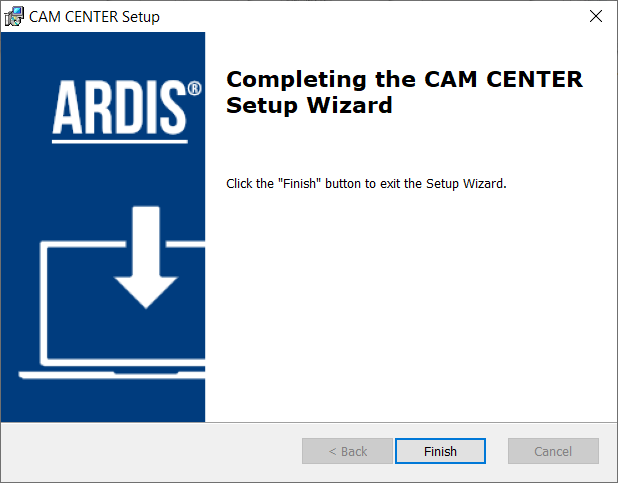Image resolution: width=618 pixels, height=483 pixels.
Task: Click the empty grey footer area left of Back
Action: coord(152,451)
